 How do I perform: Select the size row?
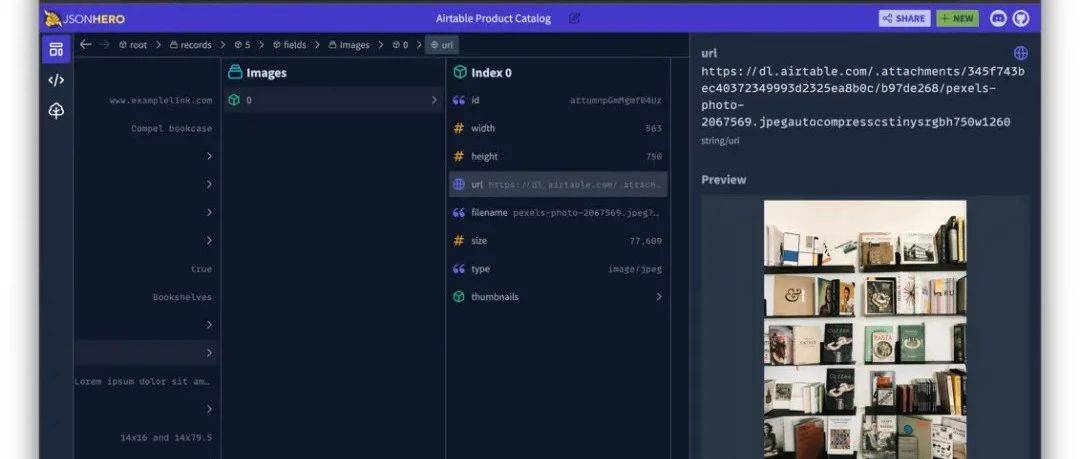(x=558, y=241)
